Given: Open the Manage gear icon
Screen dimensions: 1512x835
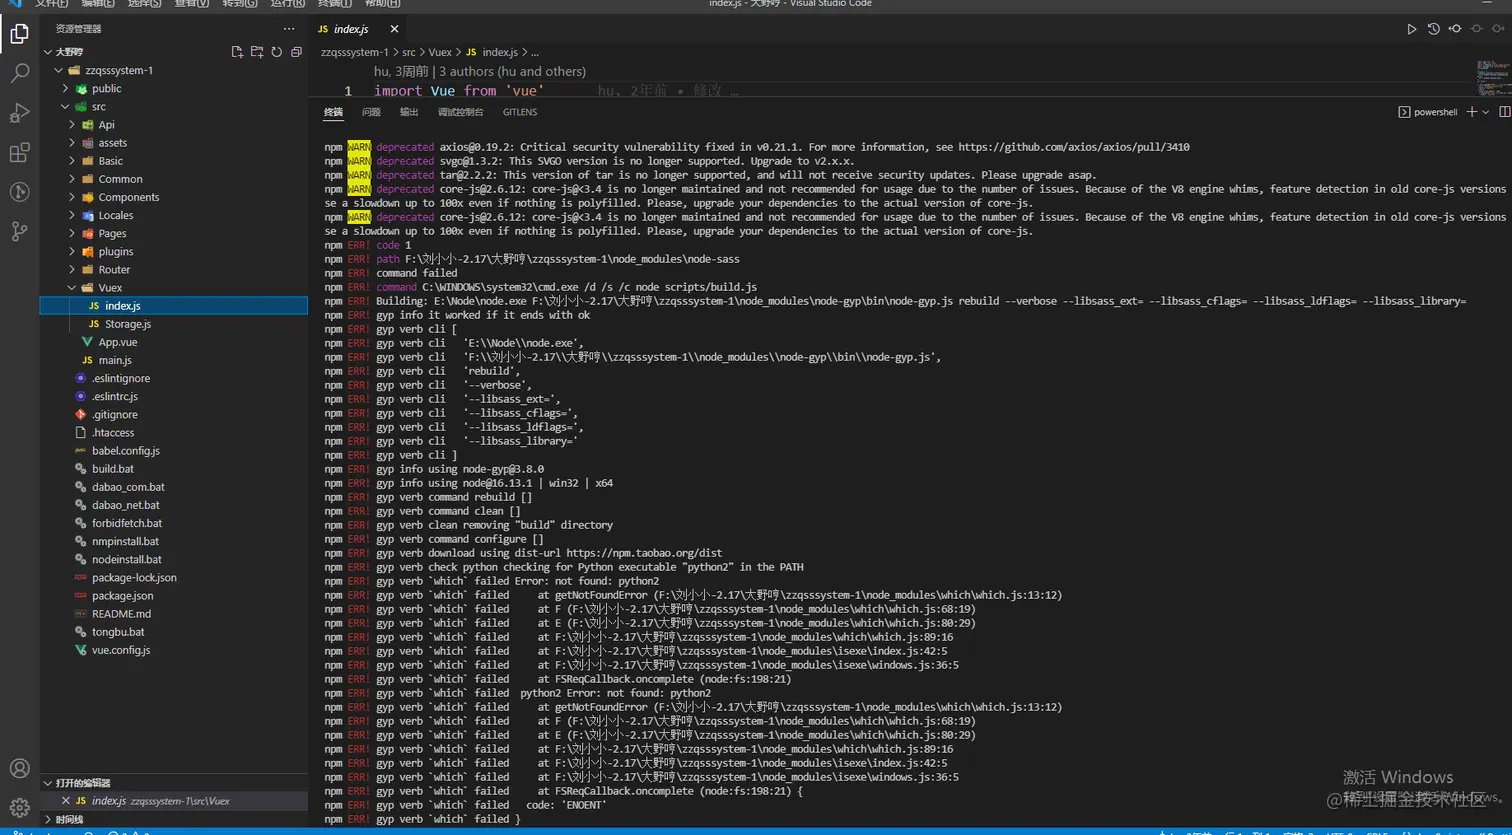Looking at the screenshot, I should (x=19, y=807).
